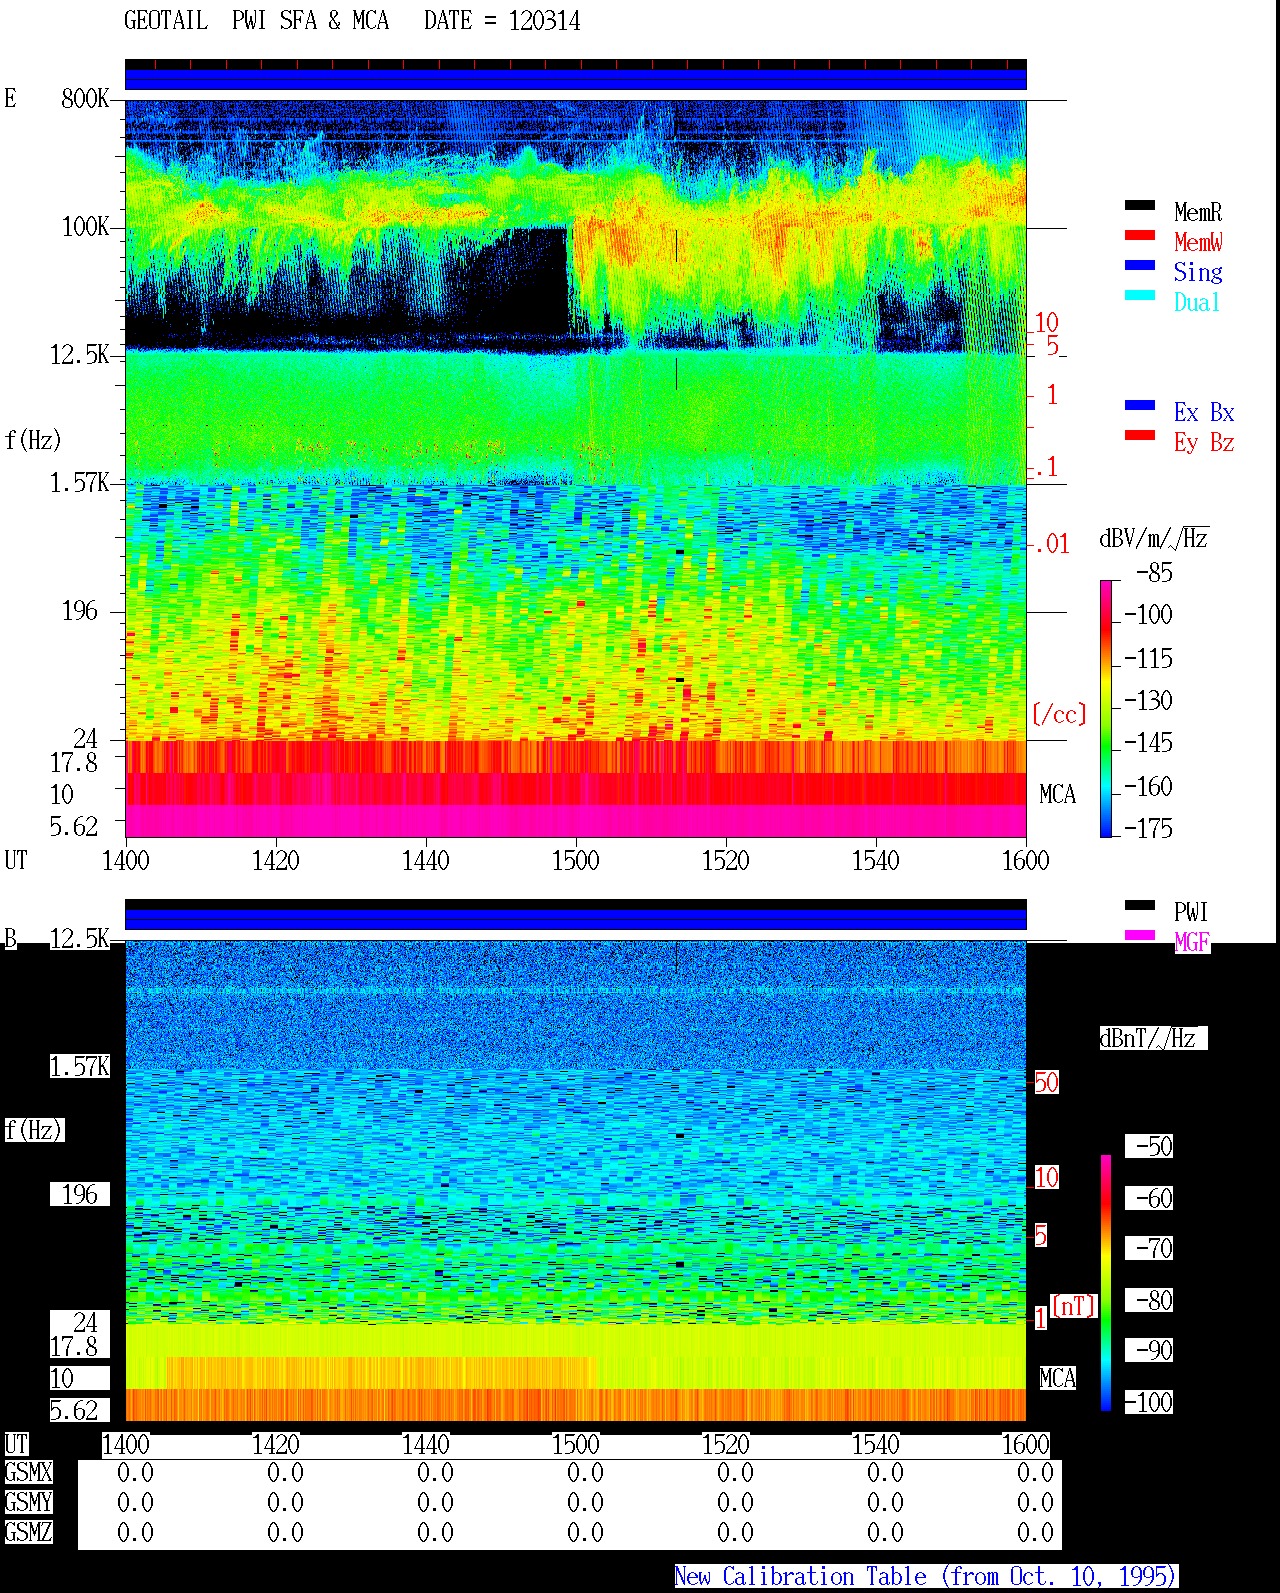The image size is (1280, 1593).
Task: Click the blue status bar above B spectrogram
Action: coord(576,918)
